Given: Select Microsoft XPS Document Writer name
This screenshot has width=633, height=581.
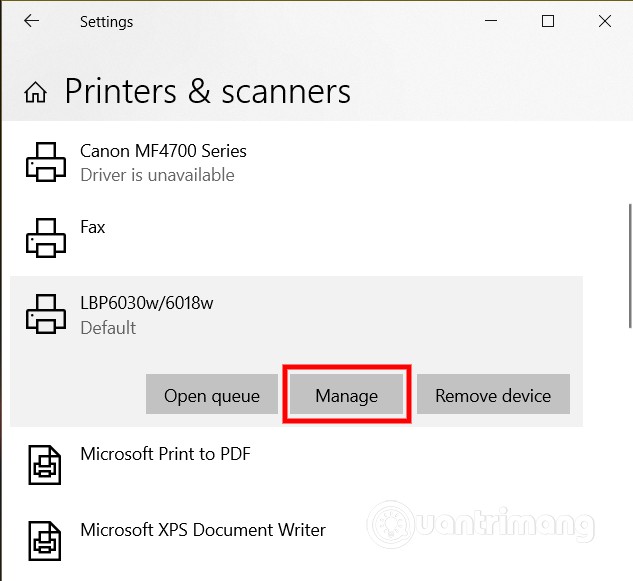Looking at the screenshot, I should [x=203, y=530].
